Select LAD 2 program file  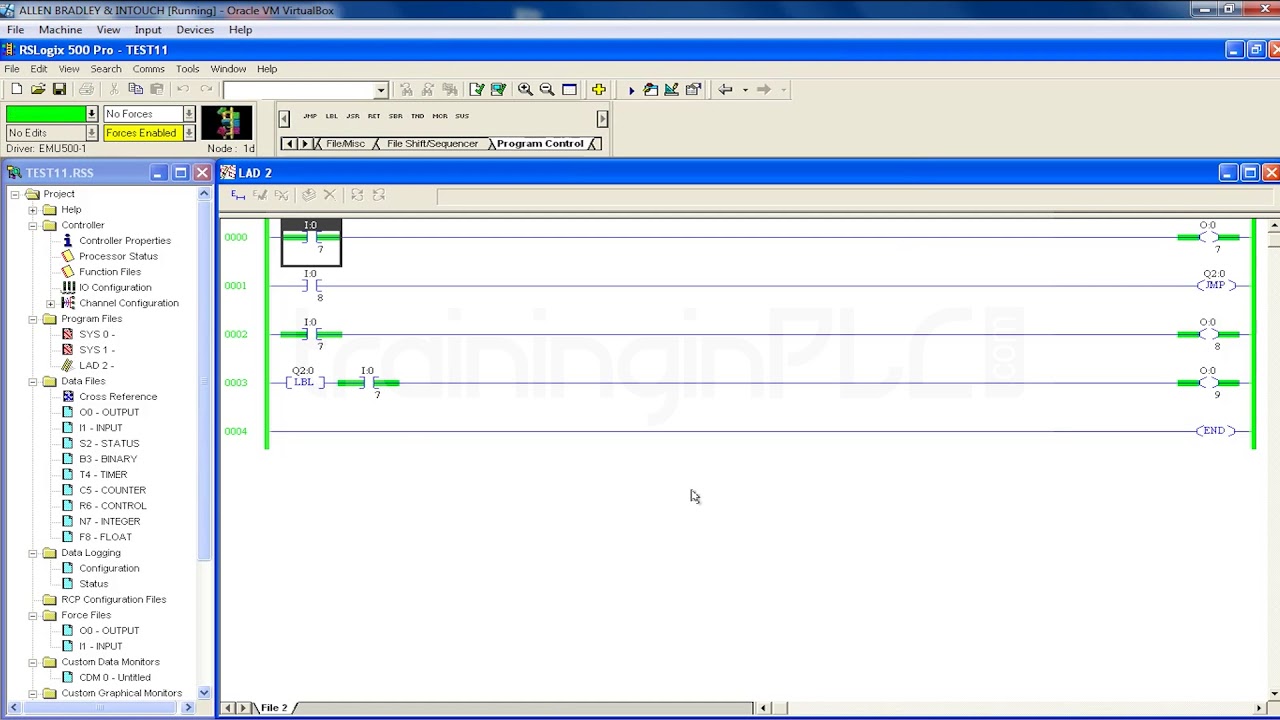pyautogui.click(x=96, y=365)
